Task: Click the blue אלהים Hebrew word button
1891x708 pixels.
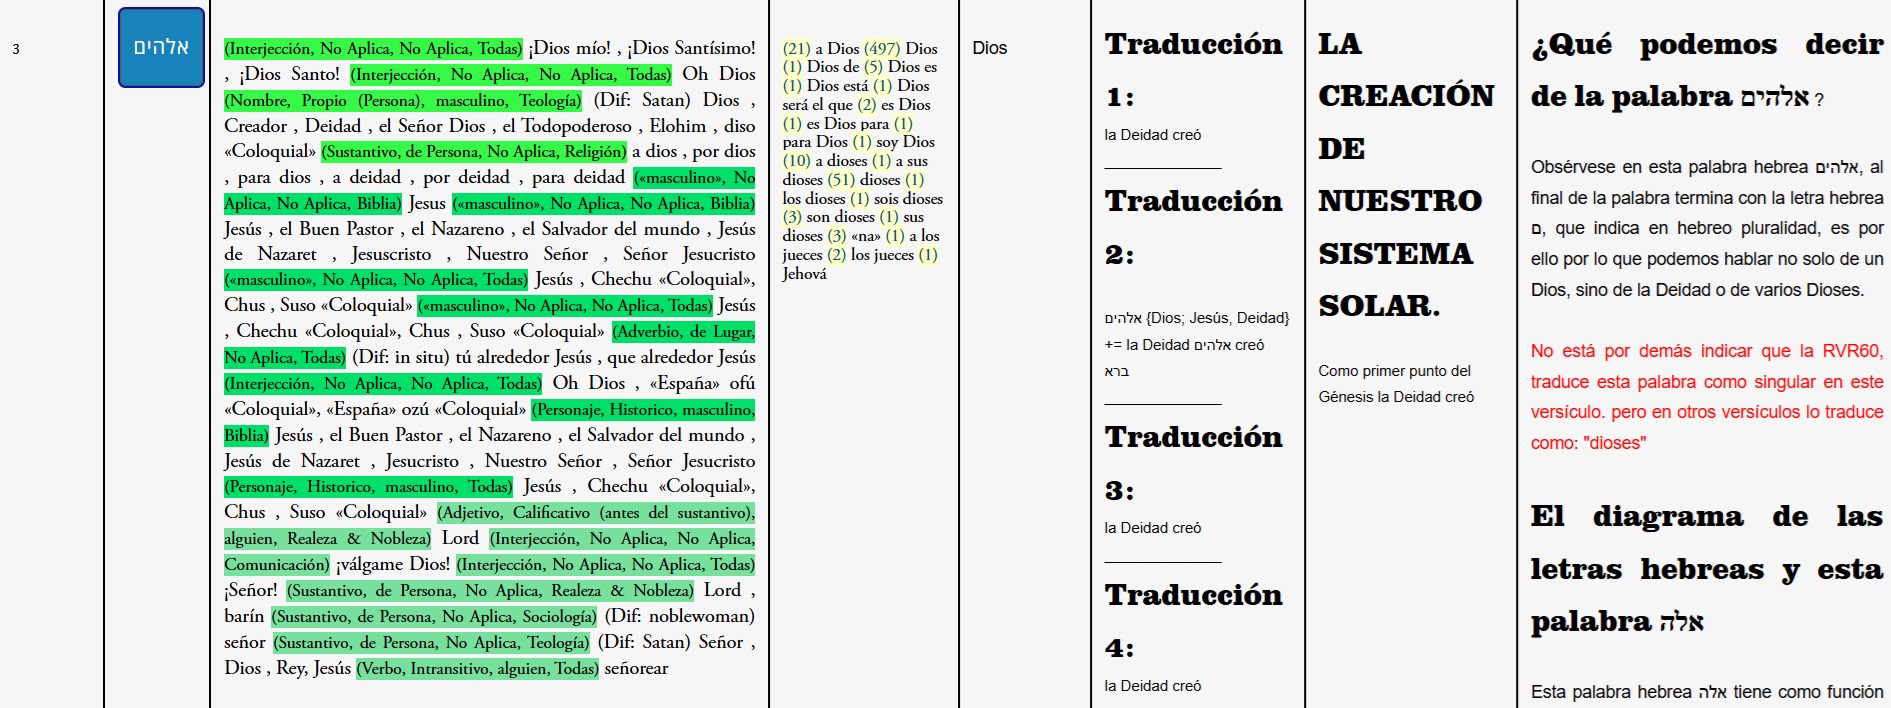Action: click(161, 48)
